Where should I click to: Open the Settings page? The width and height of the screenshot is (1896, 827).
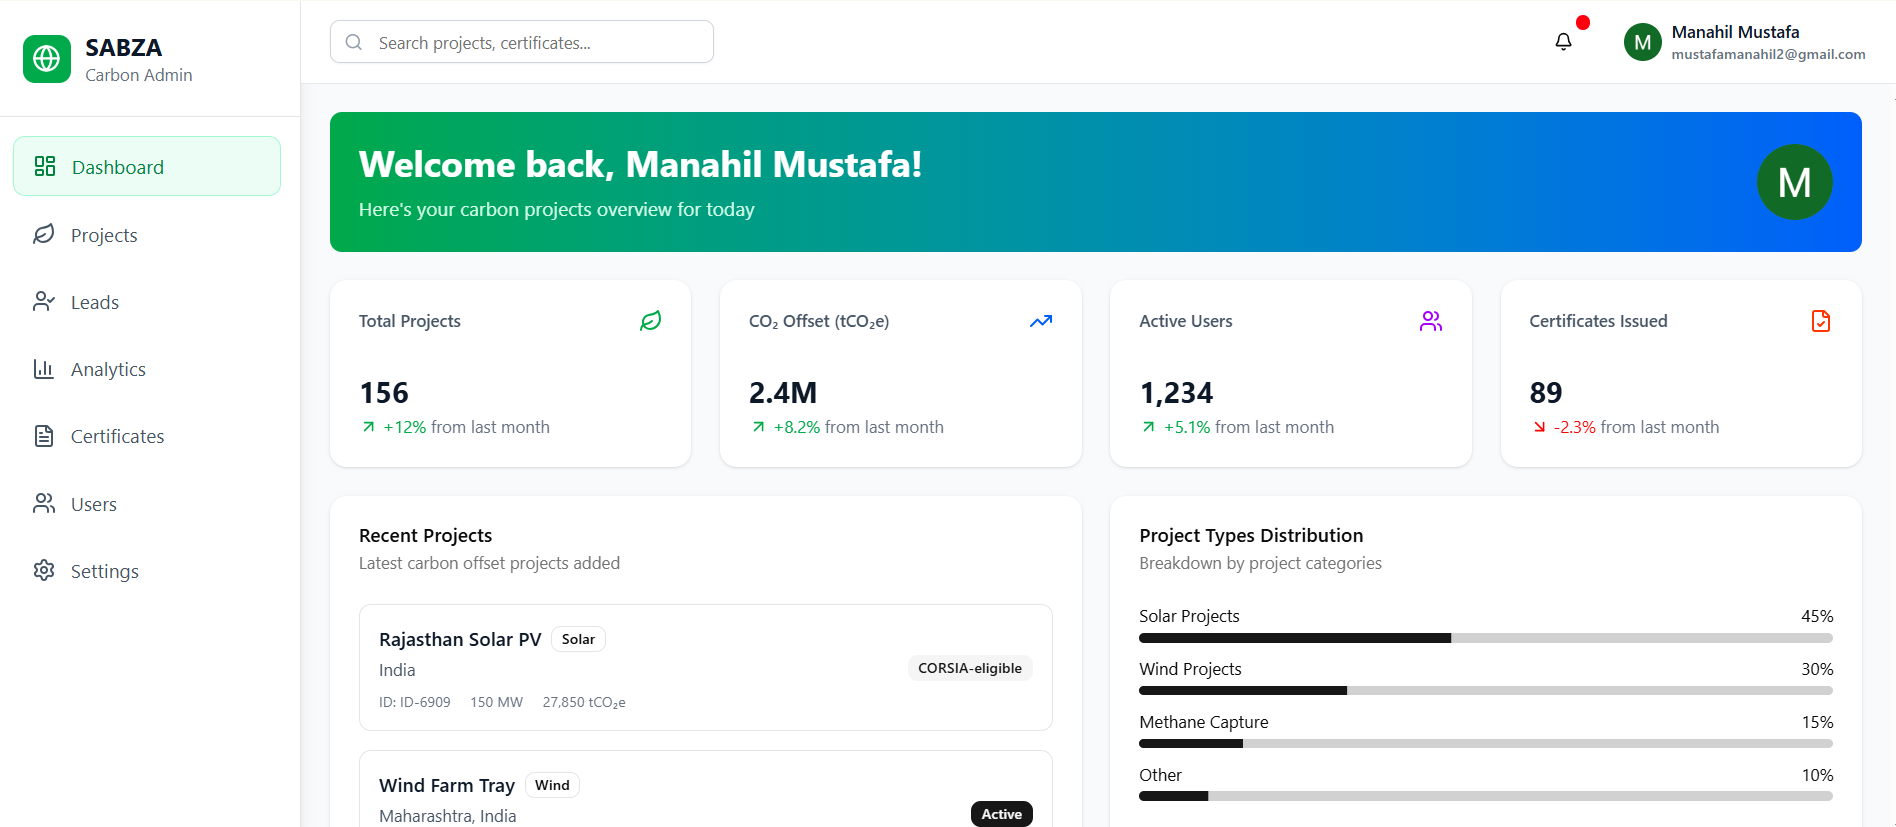104,571
